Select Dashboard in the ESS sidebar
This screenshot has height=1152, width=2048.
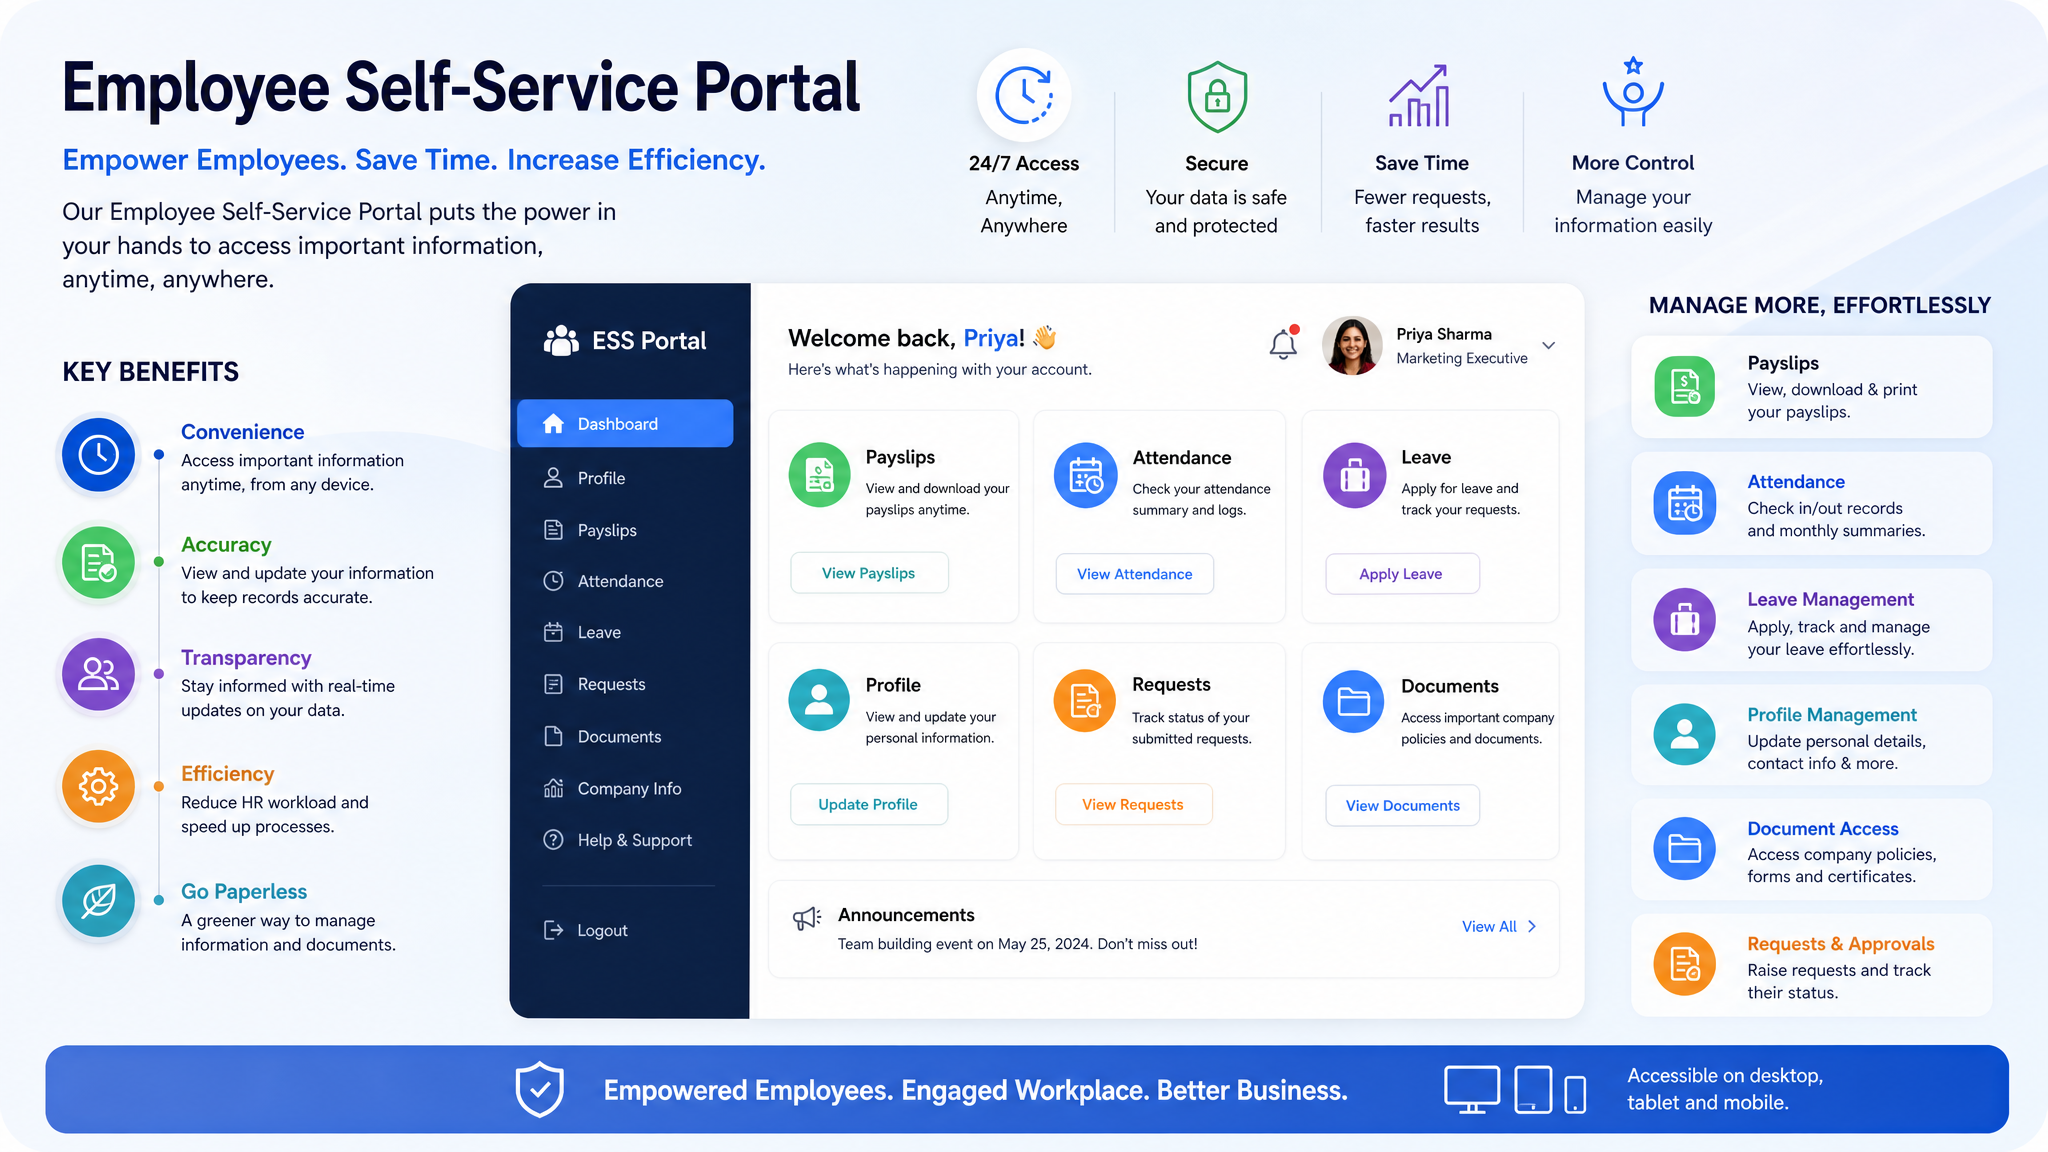(x=625, y=424)
